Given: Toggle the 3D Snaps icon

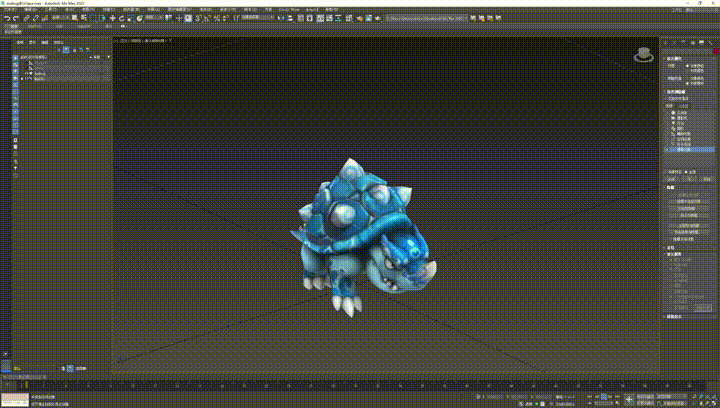Looking at the screenshot, I should tap(198, 18).
